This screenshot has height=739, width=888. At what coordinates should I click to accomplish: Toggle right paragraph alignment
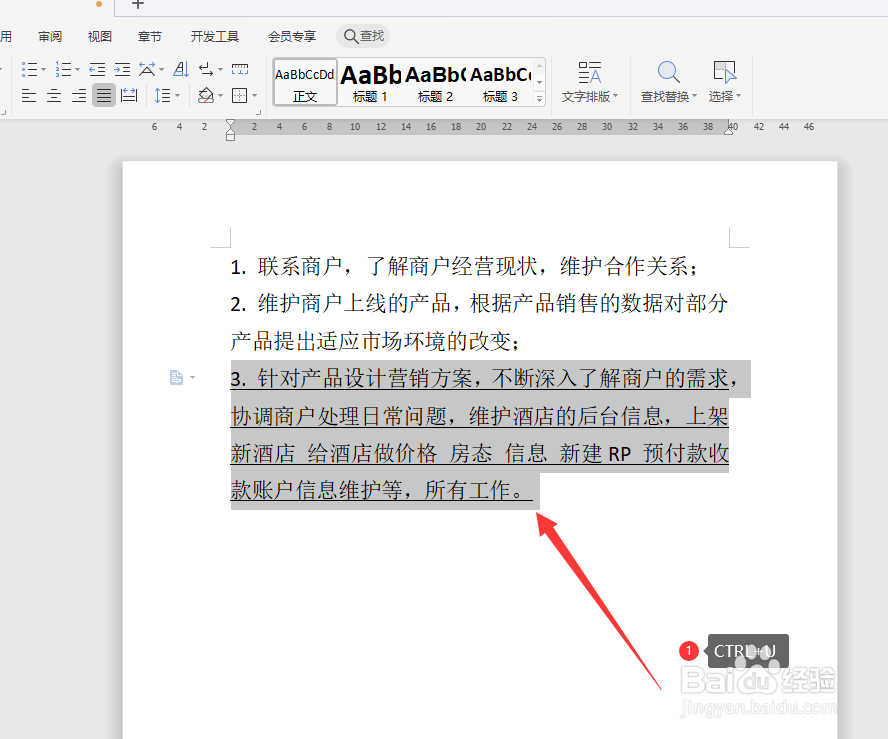click(x=78, y=95)
